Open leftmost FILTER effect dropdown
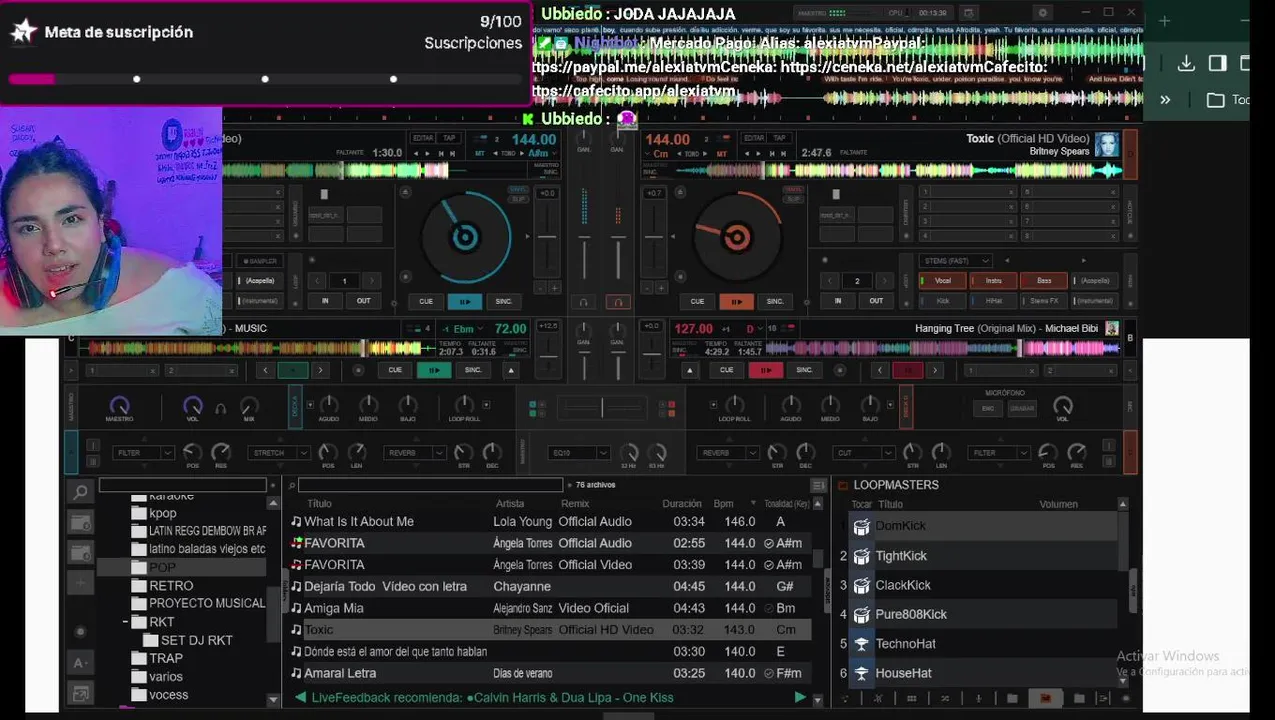Screen dimensions: 1275x720 click(145, 453)
